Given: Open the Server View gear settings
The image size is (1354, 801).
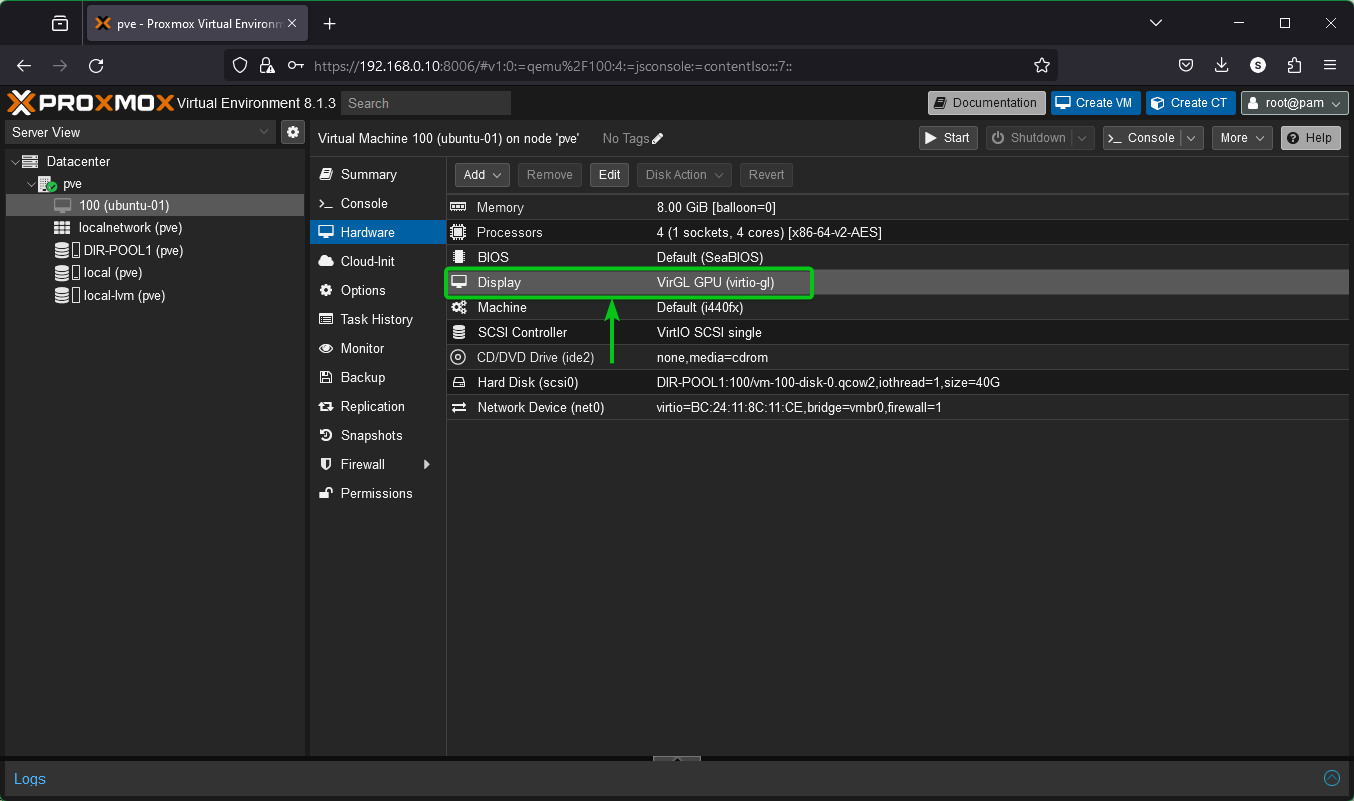Looking at the screenshot, I should [x=293, y=132].
